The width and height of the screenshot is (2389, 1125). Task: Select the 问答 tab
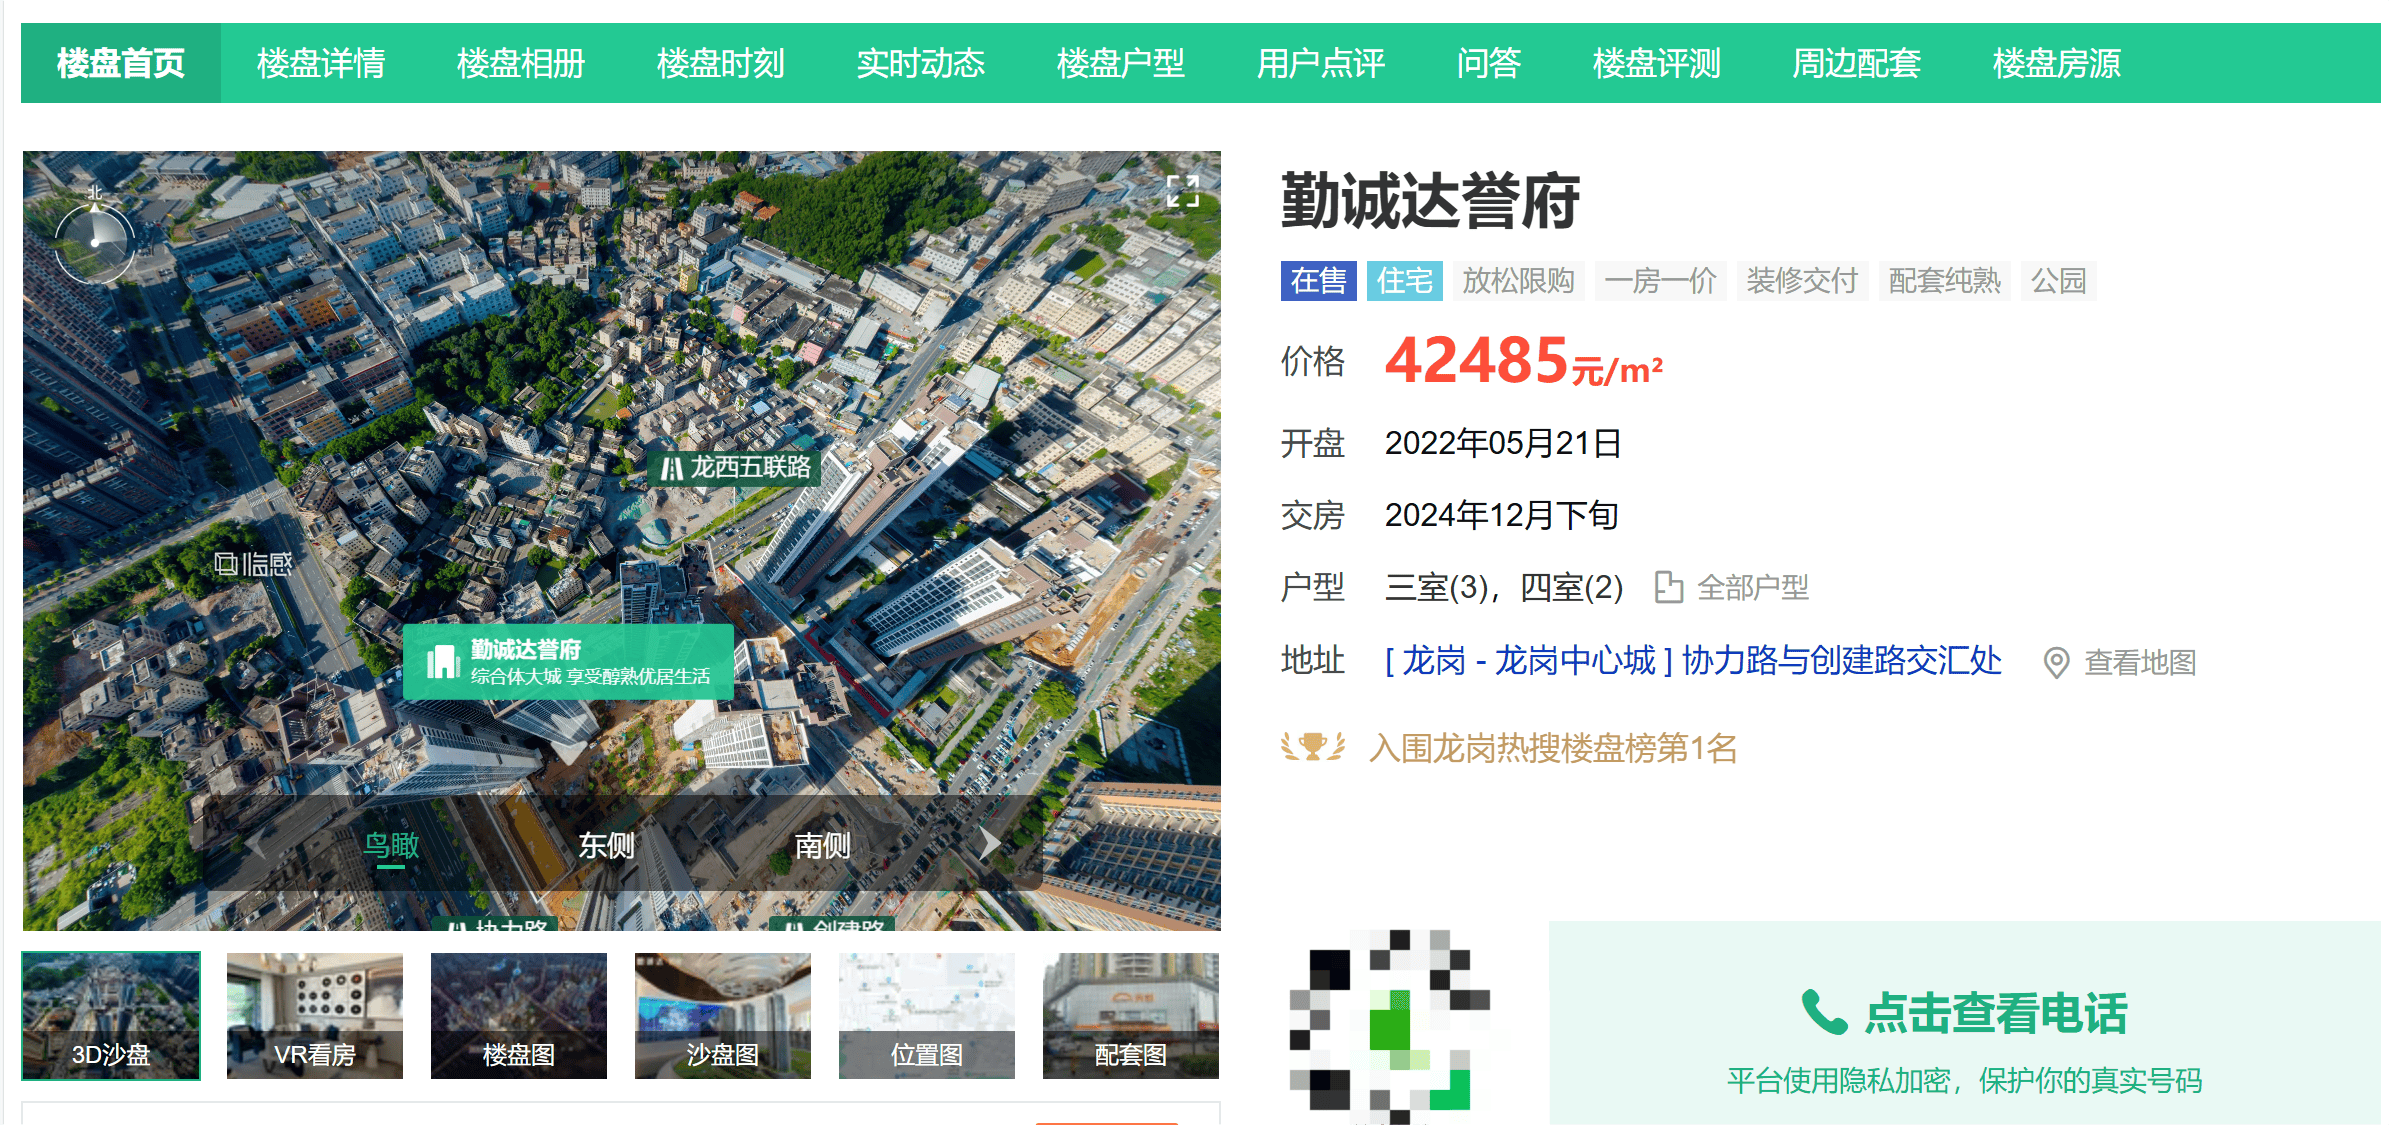[1489, 63]
